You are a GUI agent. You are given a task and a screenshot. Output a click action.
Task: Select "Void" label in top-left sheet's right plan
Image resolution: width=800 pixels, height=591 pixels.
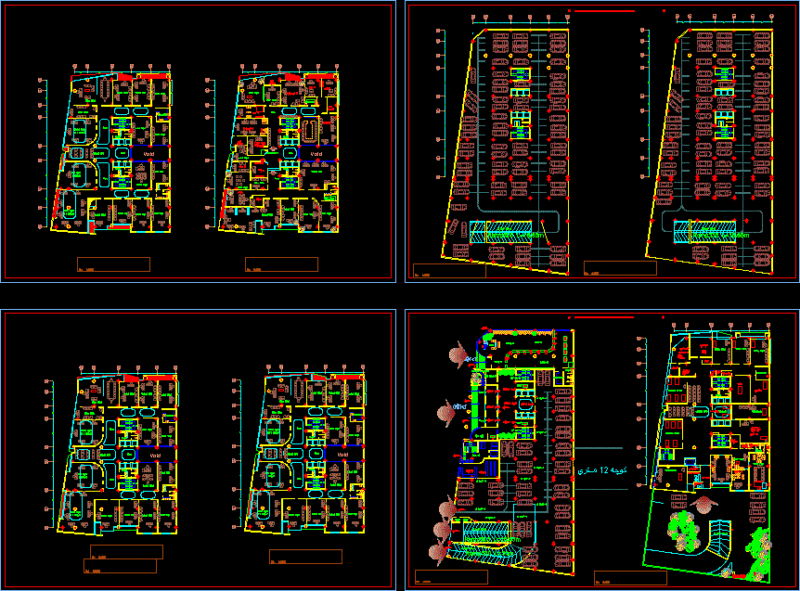(x=316, y=154)
